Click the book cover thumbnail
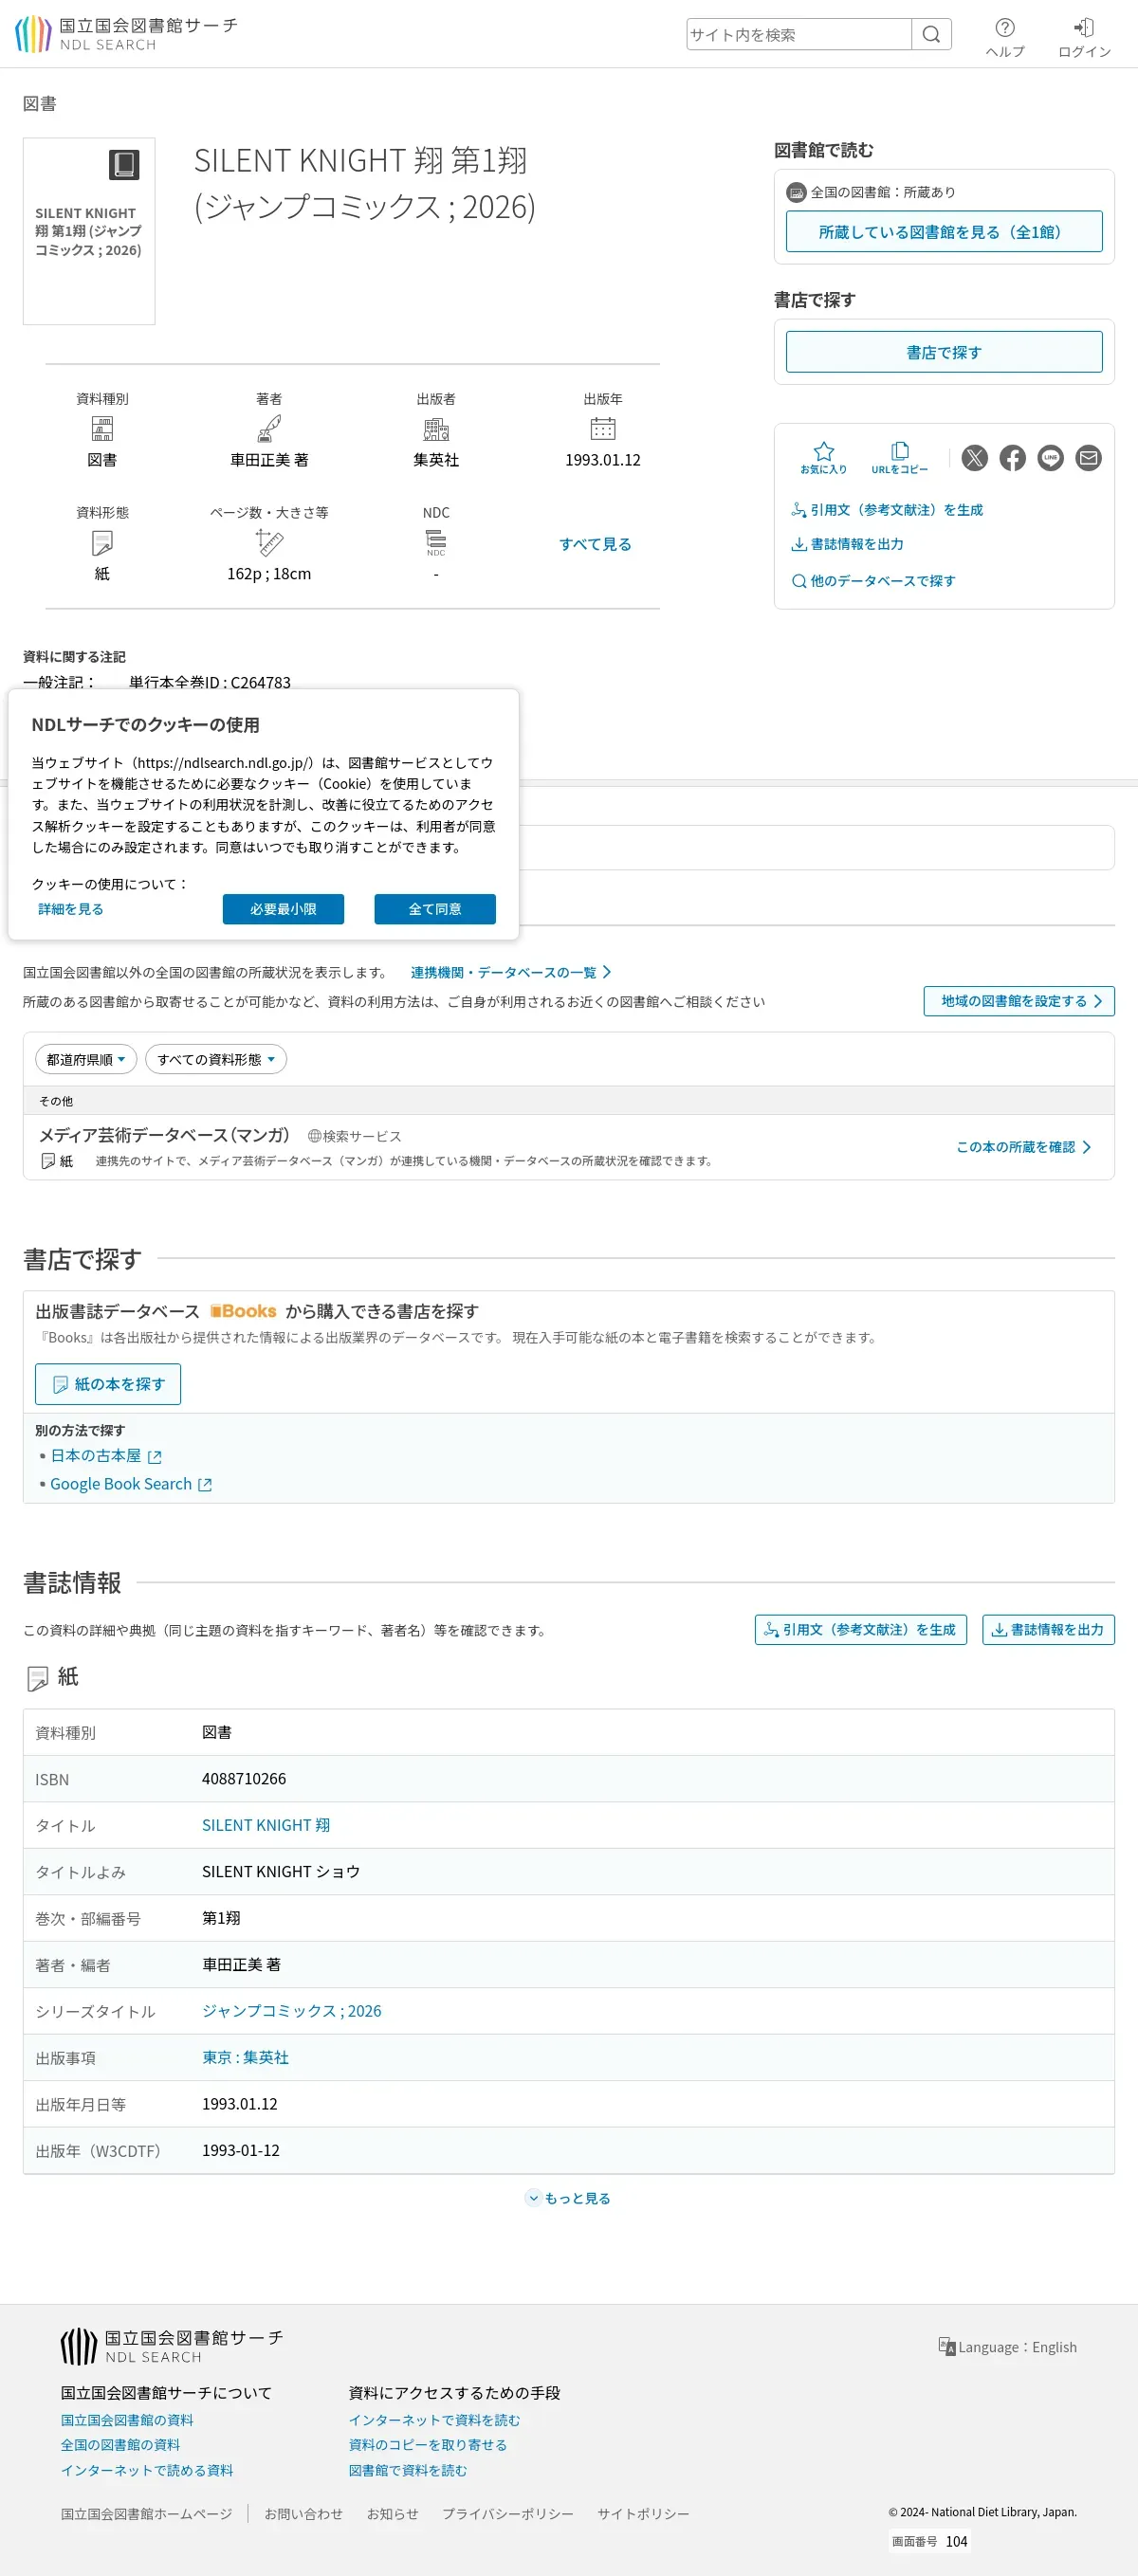Screen dimensions: 1138x2576 (x=89, y=231)
